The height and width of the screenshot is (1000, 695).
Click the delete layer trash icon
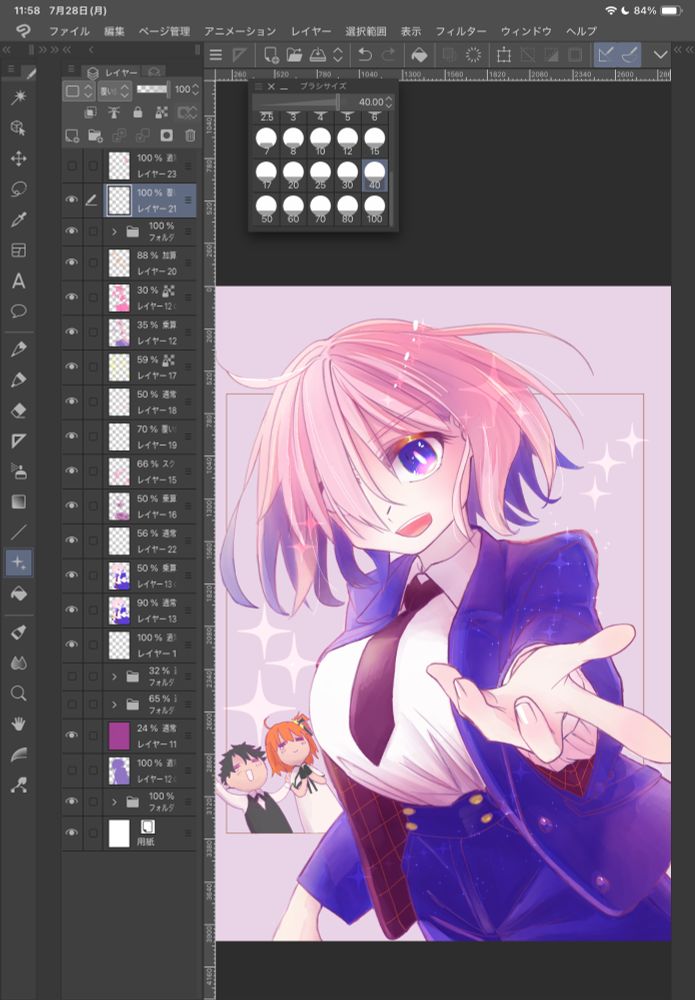click(190, 135)
